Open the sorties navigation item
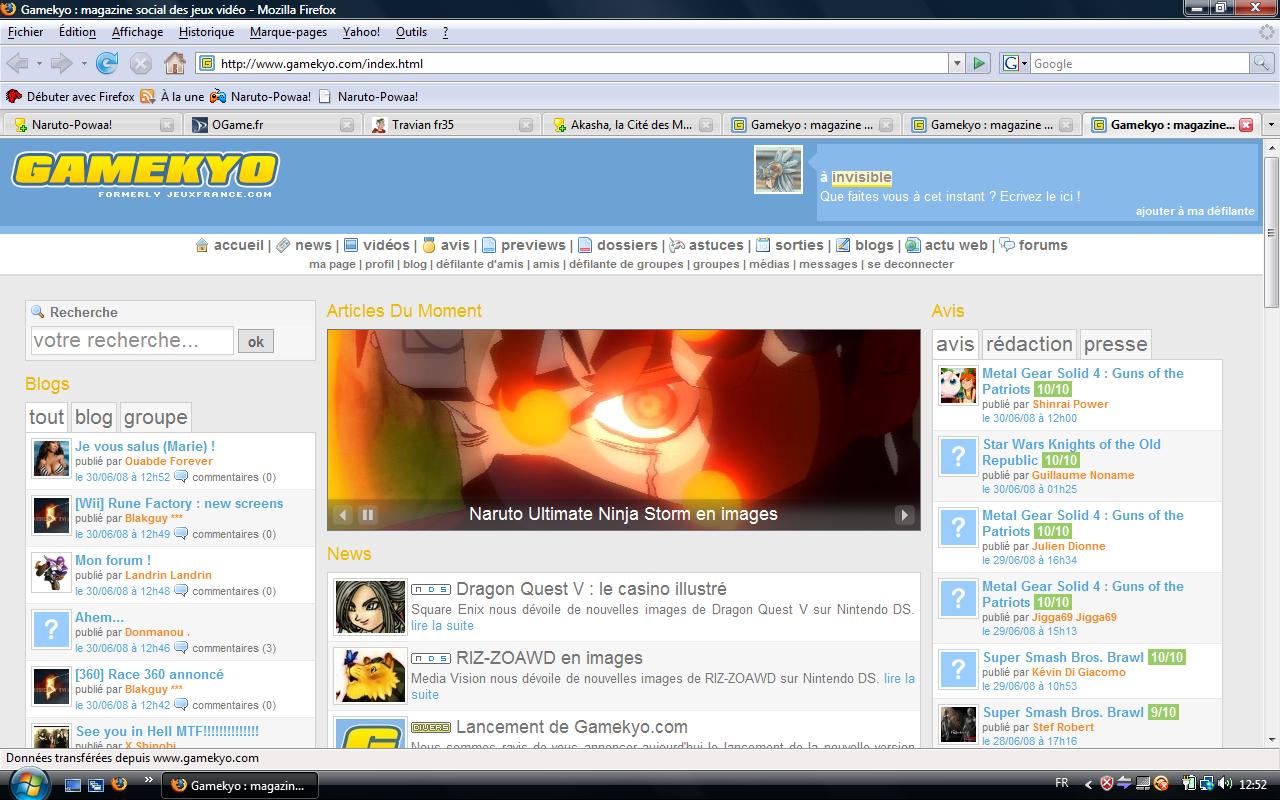This screenshot has height=800, width=1280. click(x=790, y=245)
